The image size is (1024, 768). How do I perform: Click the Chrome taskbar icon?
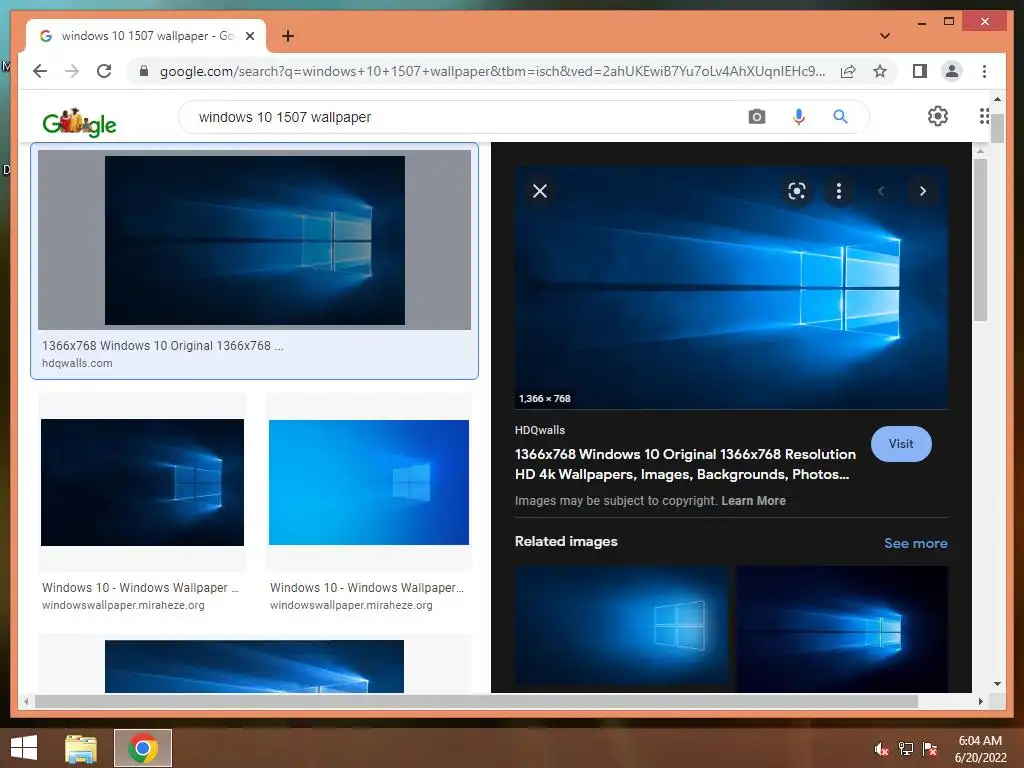pyautogui.click(x=143, y=748)
